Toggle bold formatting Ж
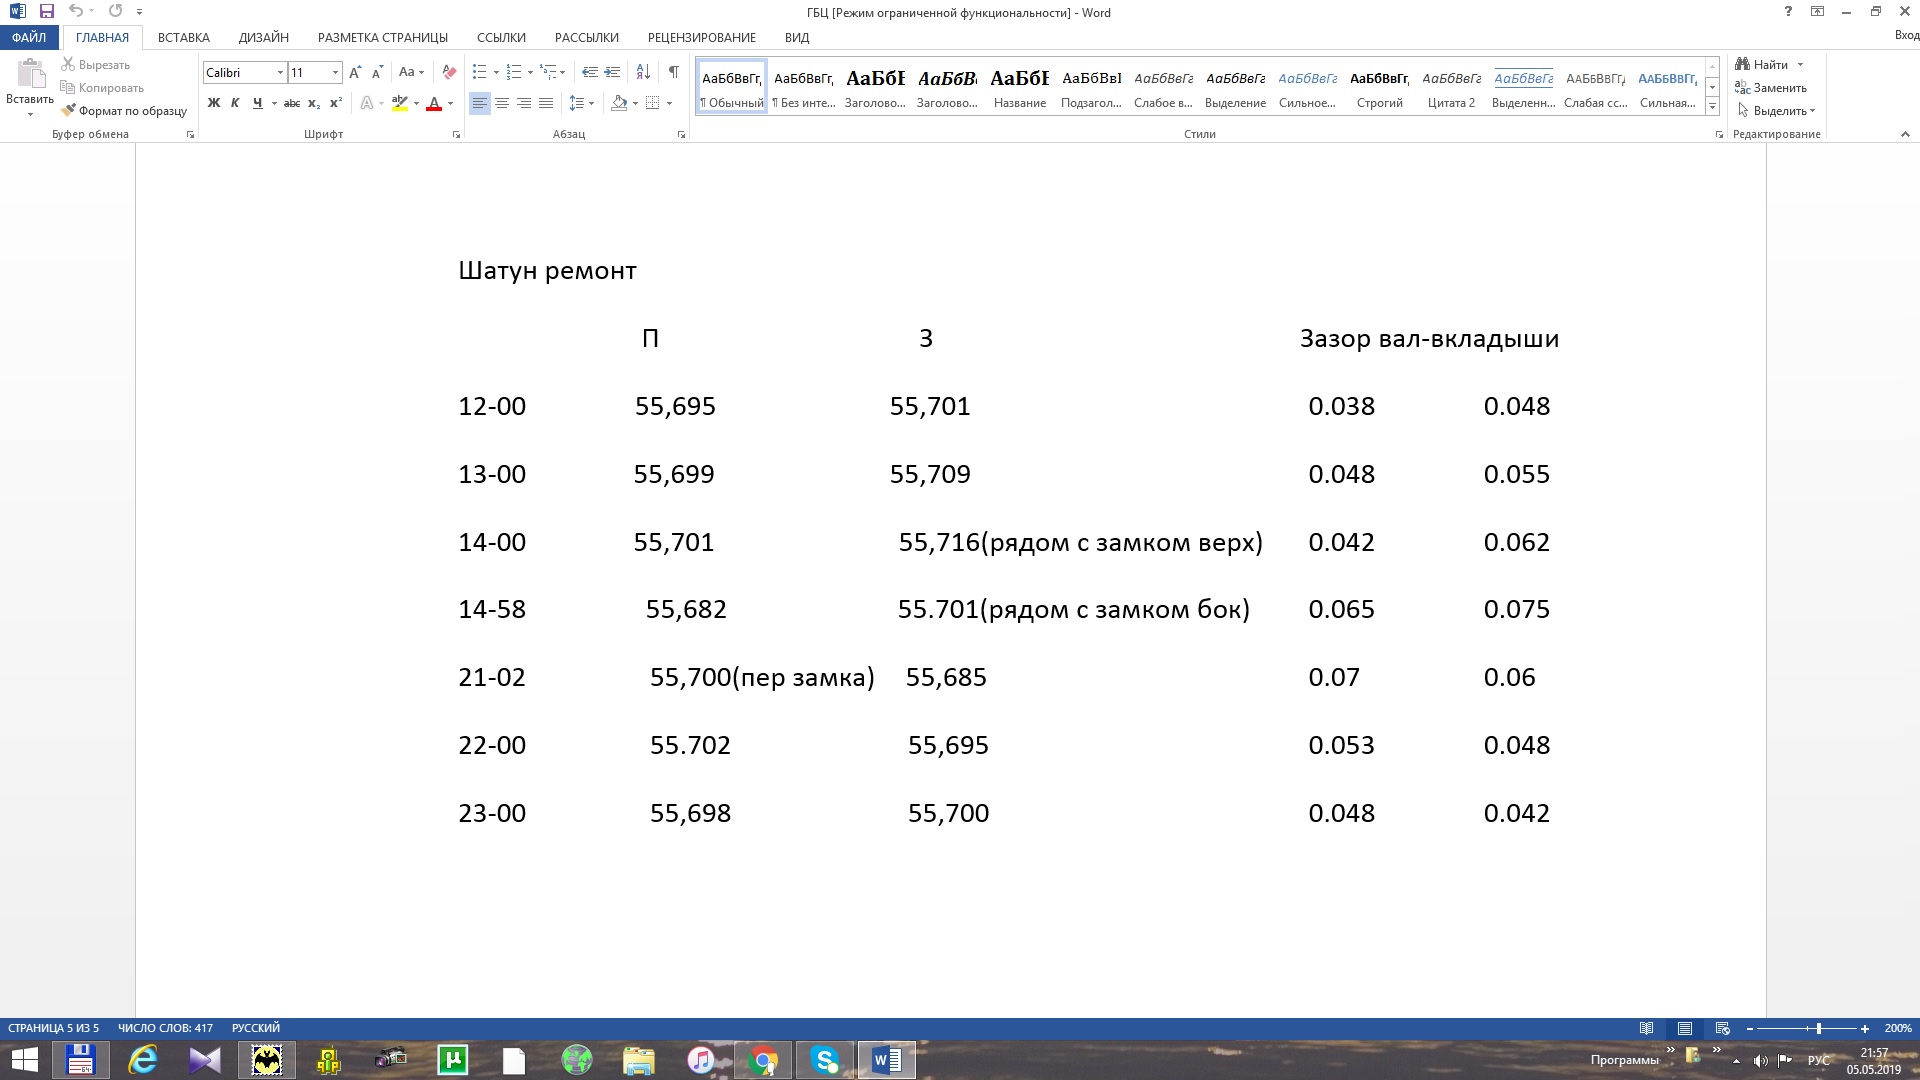This screenshot has height=1080, width=1920. click(x=213, y=103)
